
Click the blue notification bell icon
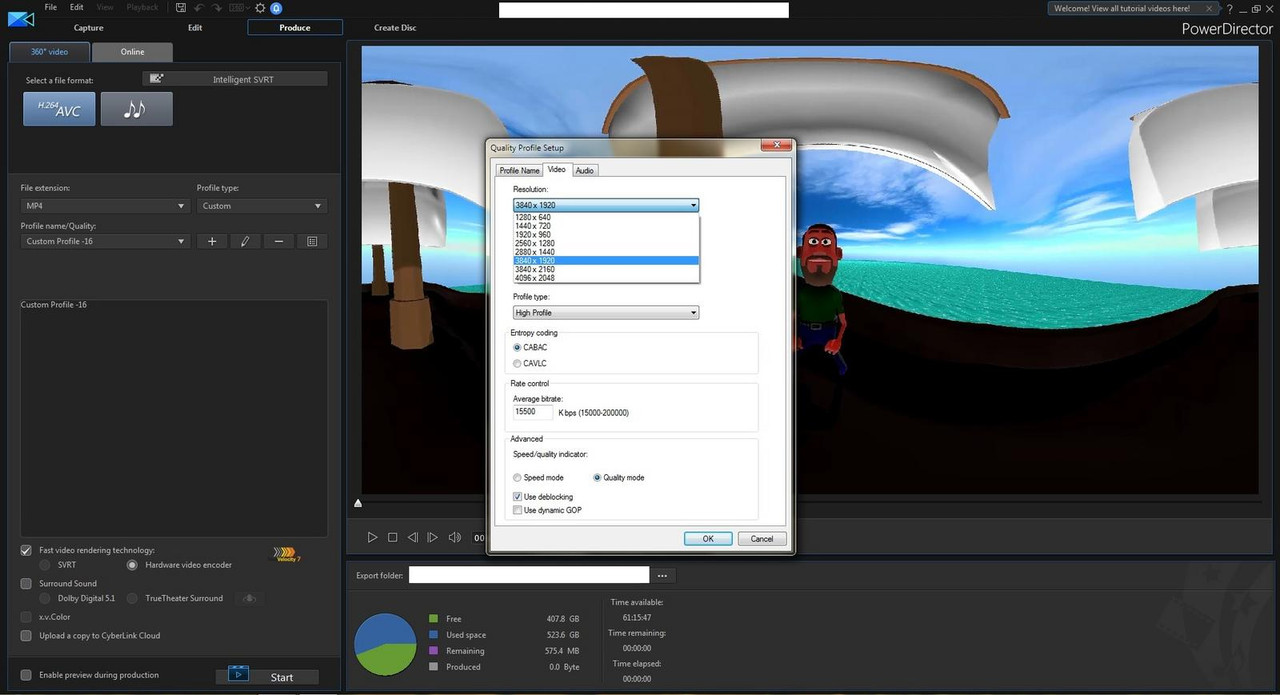(x=276, y=8)
